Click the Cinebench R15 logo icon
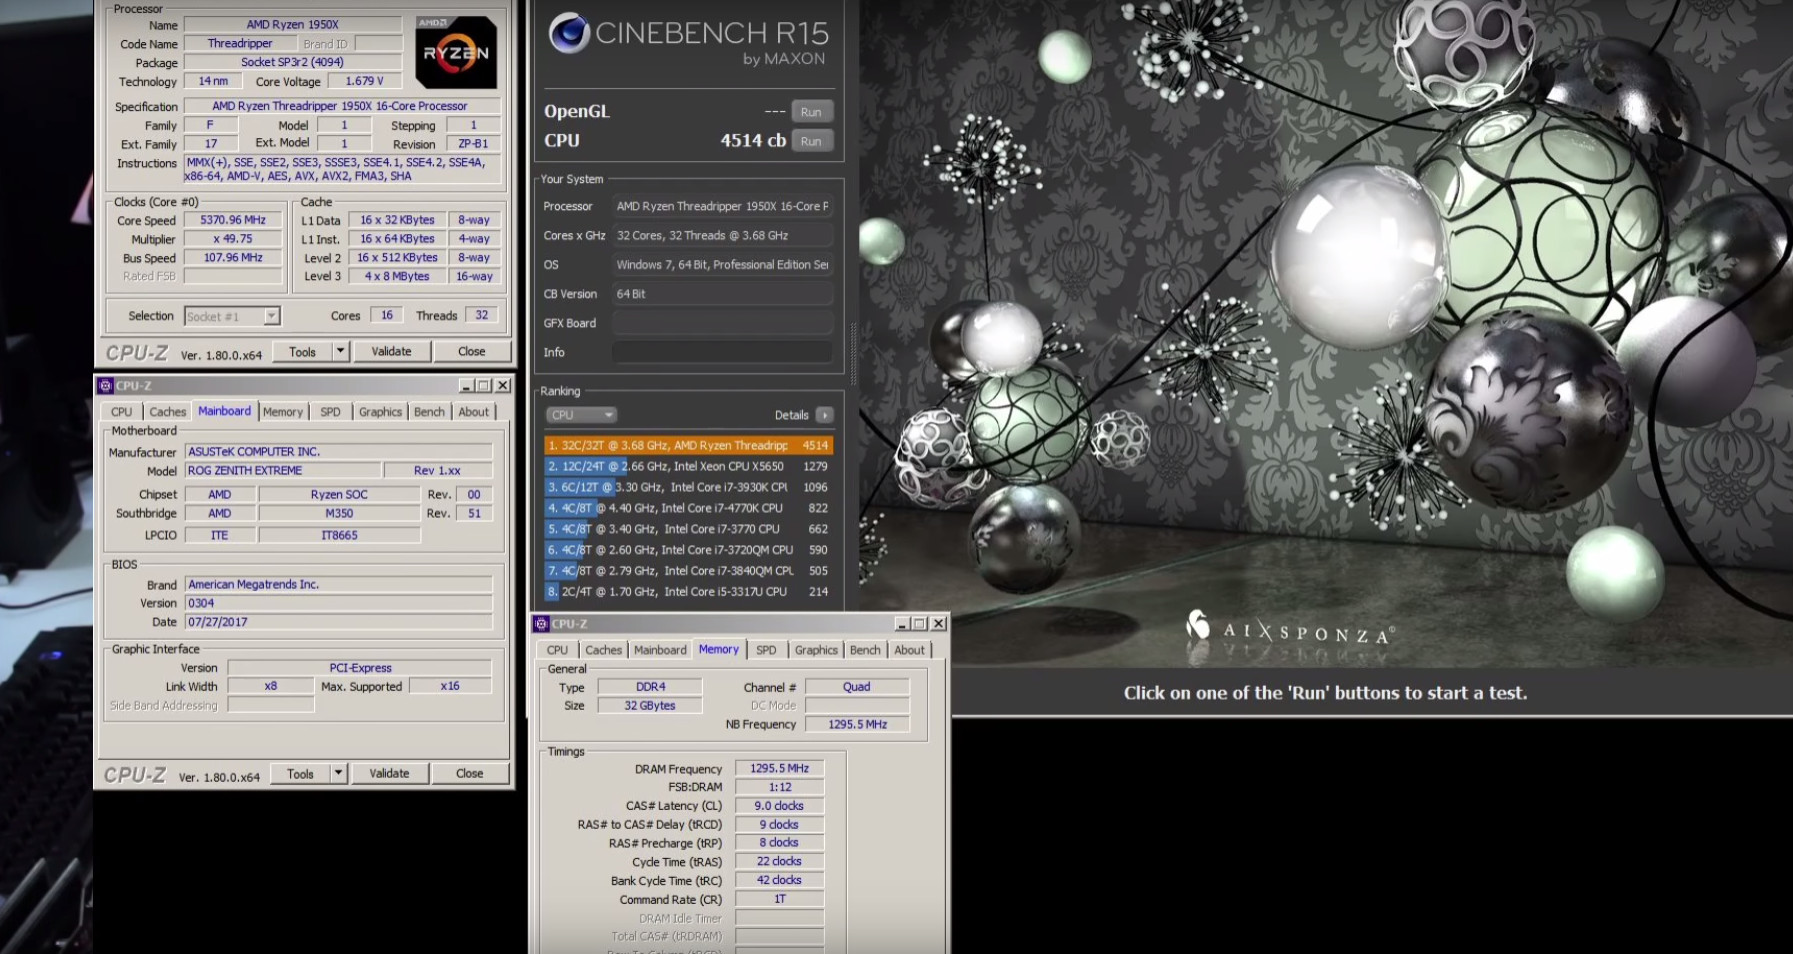Image resolution: width=1793 pixels, height=954 pixels. pos(569,33)
